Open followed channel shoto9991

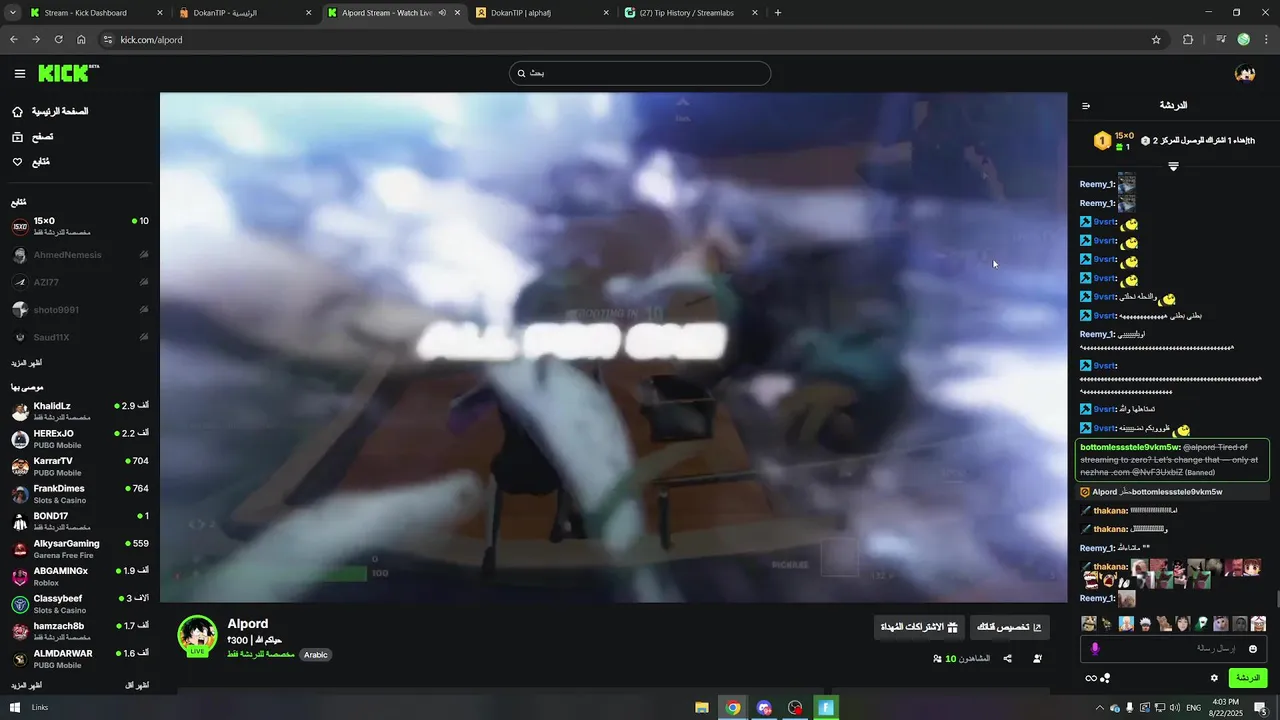(80, 310)
